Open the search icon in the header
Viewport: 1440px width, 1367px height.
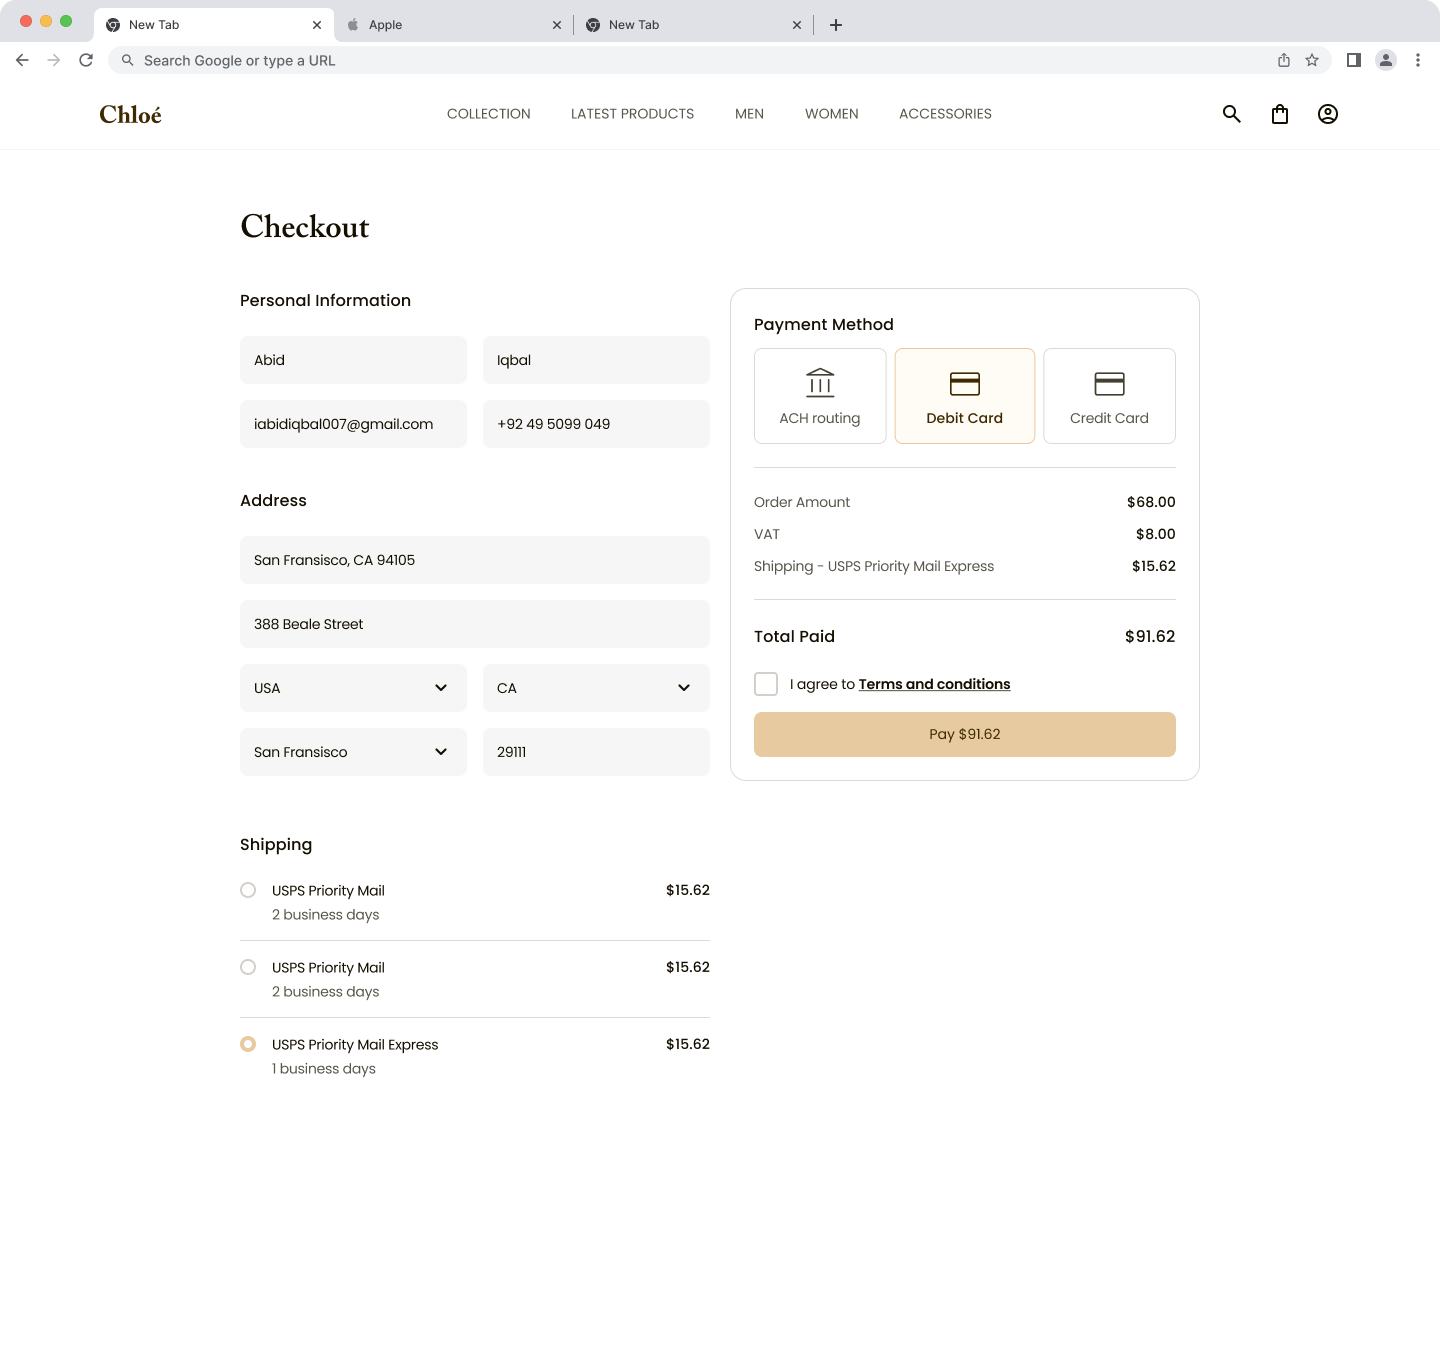pyautogui.click(x=1231, y=114)
